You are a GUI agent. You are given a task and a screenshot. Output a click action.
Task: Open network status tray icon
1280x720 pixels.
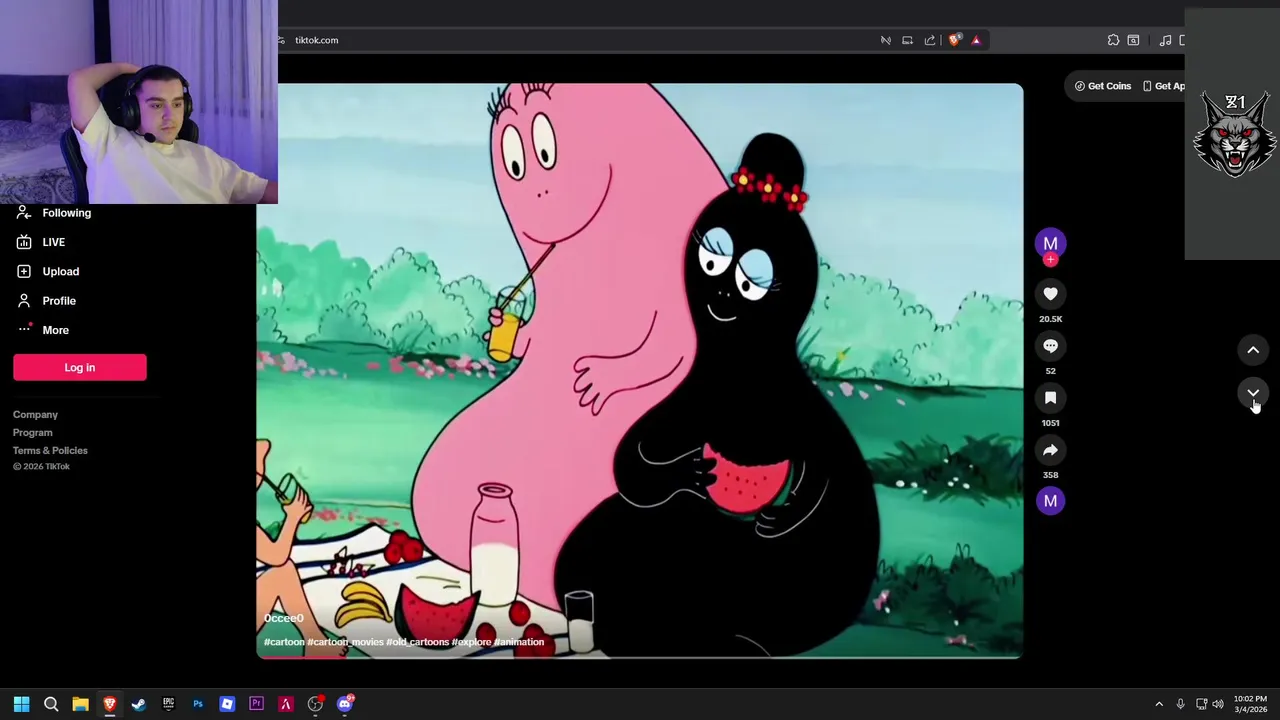[x=1201, y=704]
